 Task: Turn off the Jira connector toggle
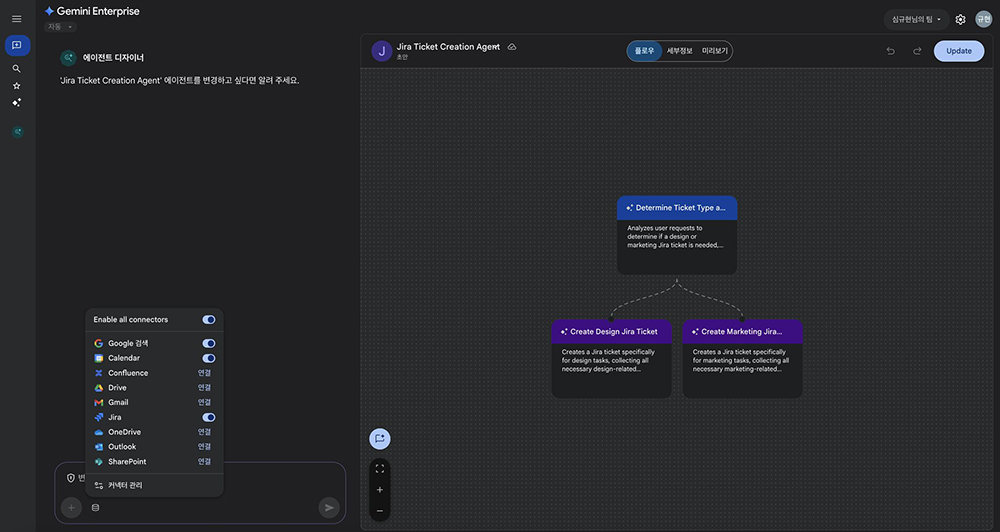(209, 417)
